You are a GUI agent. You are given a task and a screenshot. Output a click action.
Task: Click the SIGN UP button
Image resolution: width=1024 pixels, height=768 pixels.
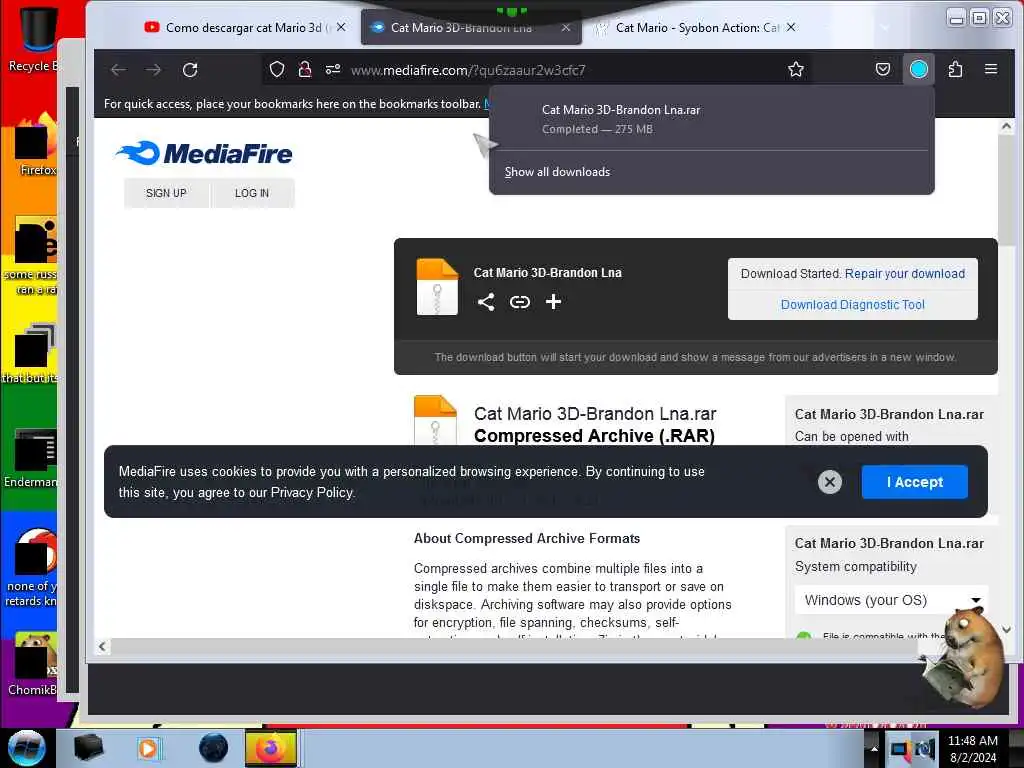tap(167, 193)
